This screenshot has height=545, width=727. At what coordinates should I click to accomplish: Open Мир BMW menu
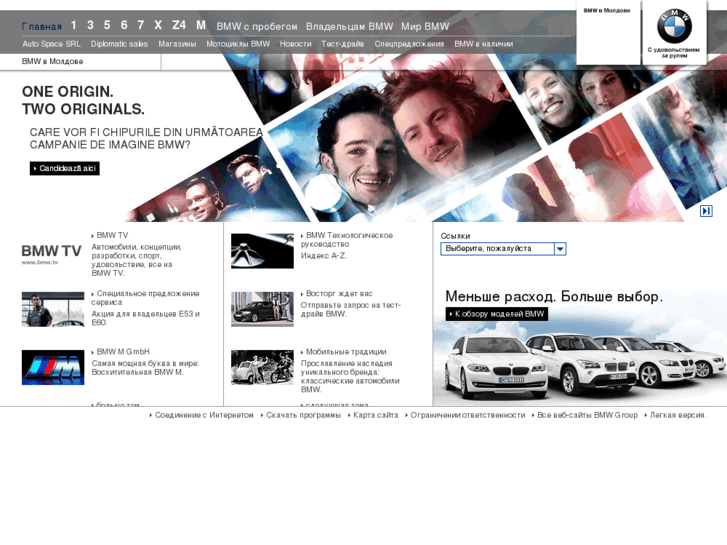(x=425, y=26)
